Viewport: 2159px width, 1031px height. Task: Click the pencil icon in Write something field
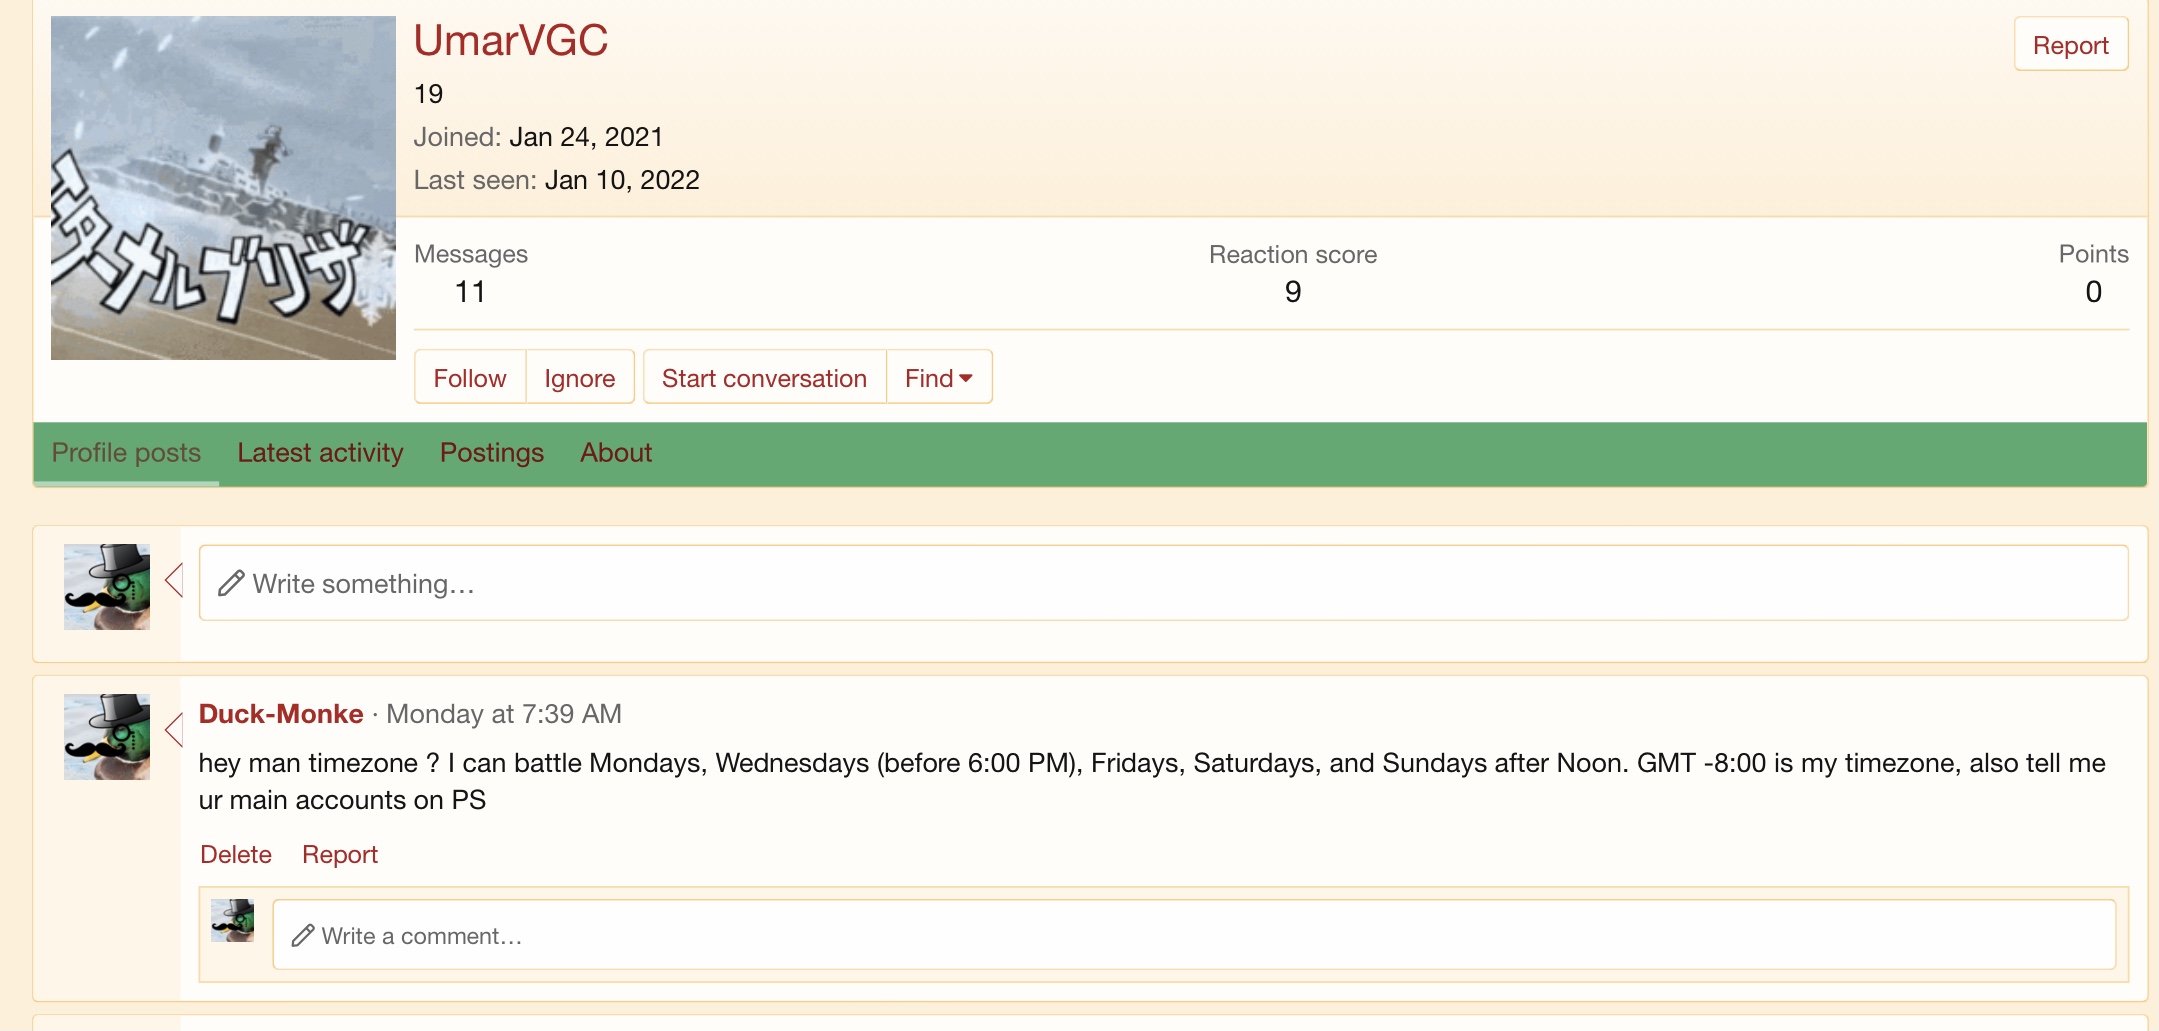(232, 583)
